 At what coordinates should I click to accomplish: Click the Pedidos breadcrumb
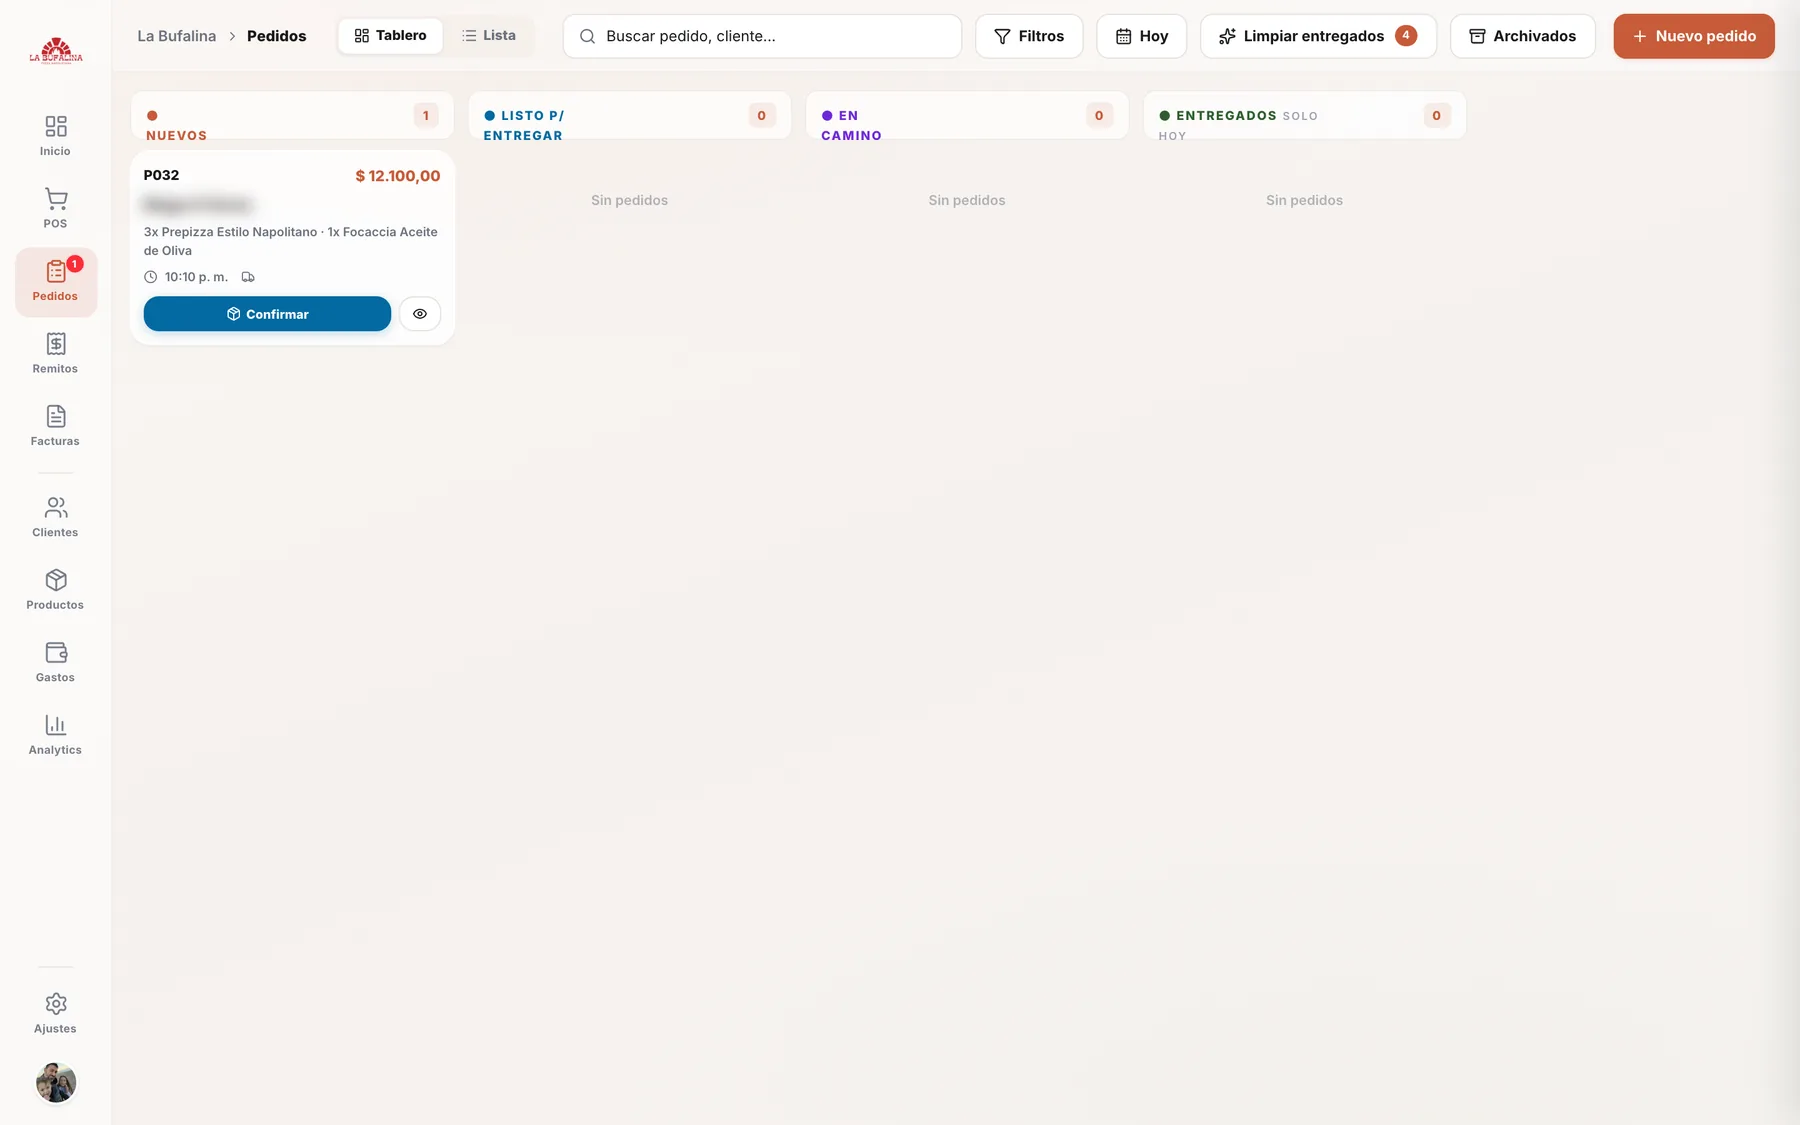[x=277, y=36]
